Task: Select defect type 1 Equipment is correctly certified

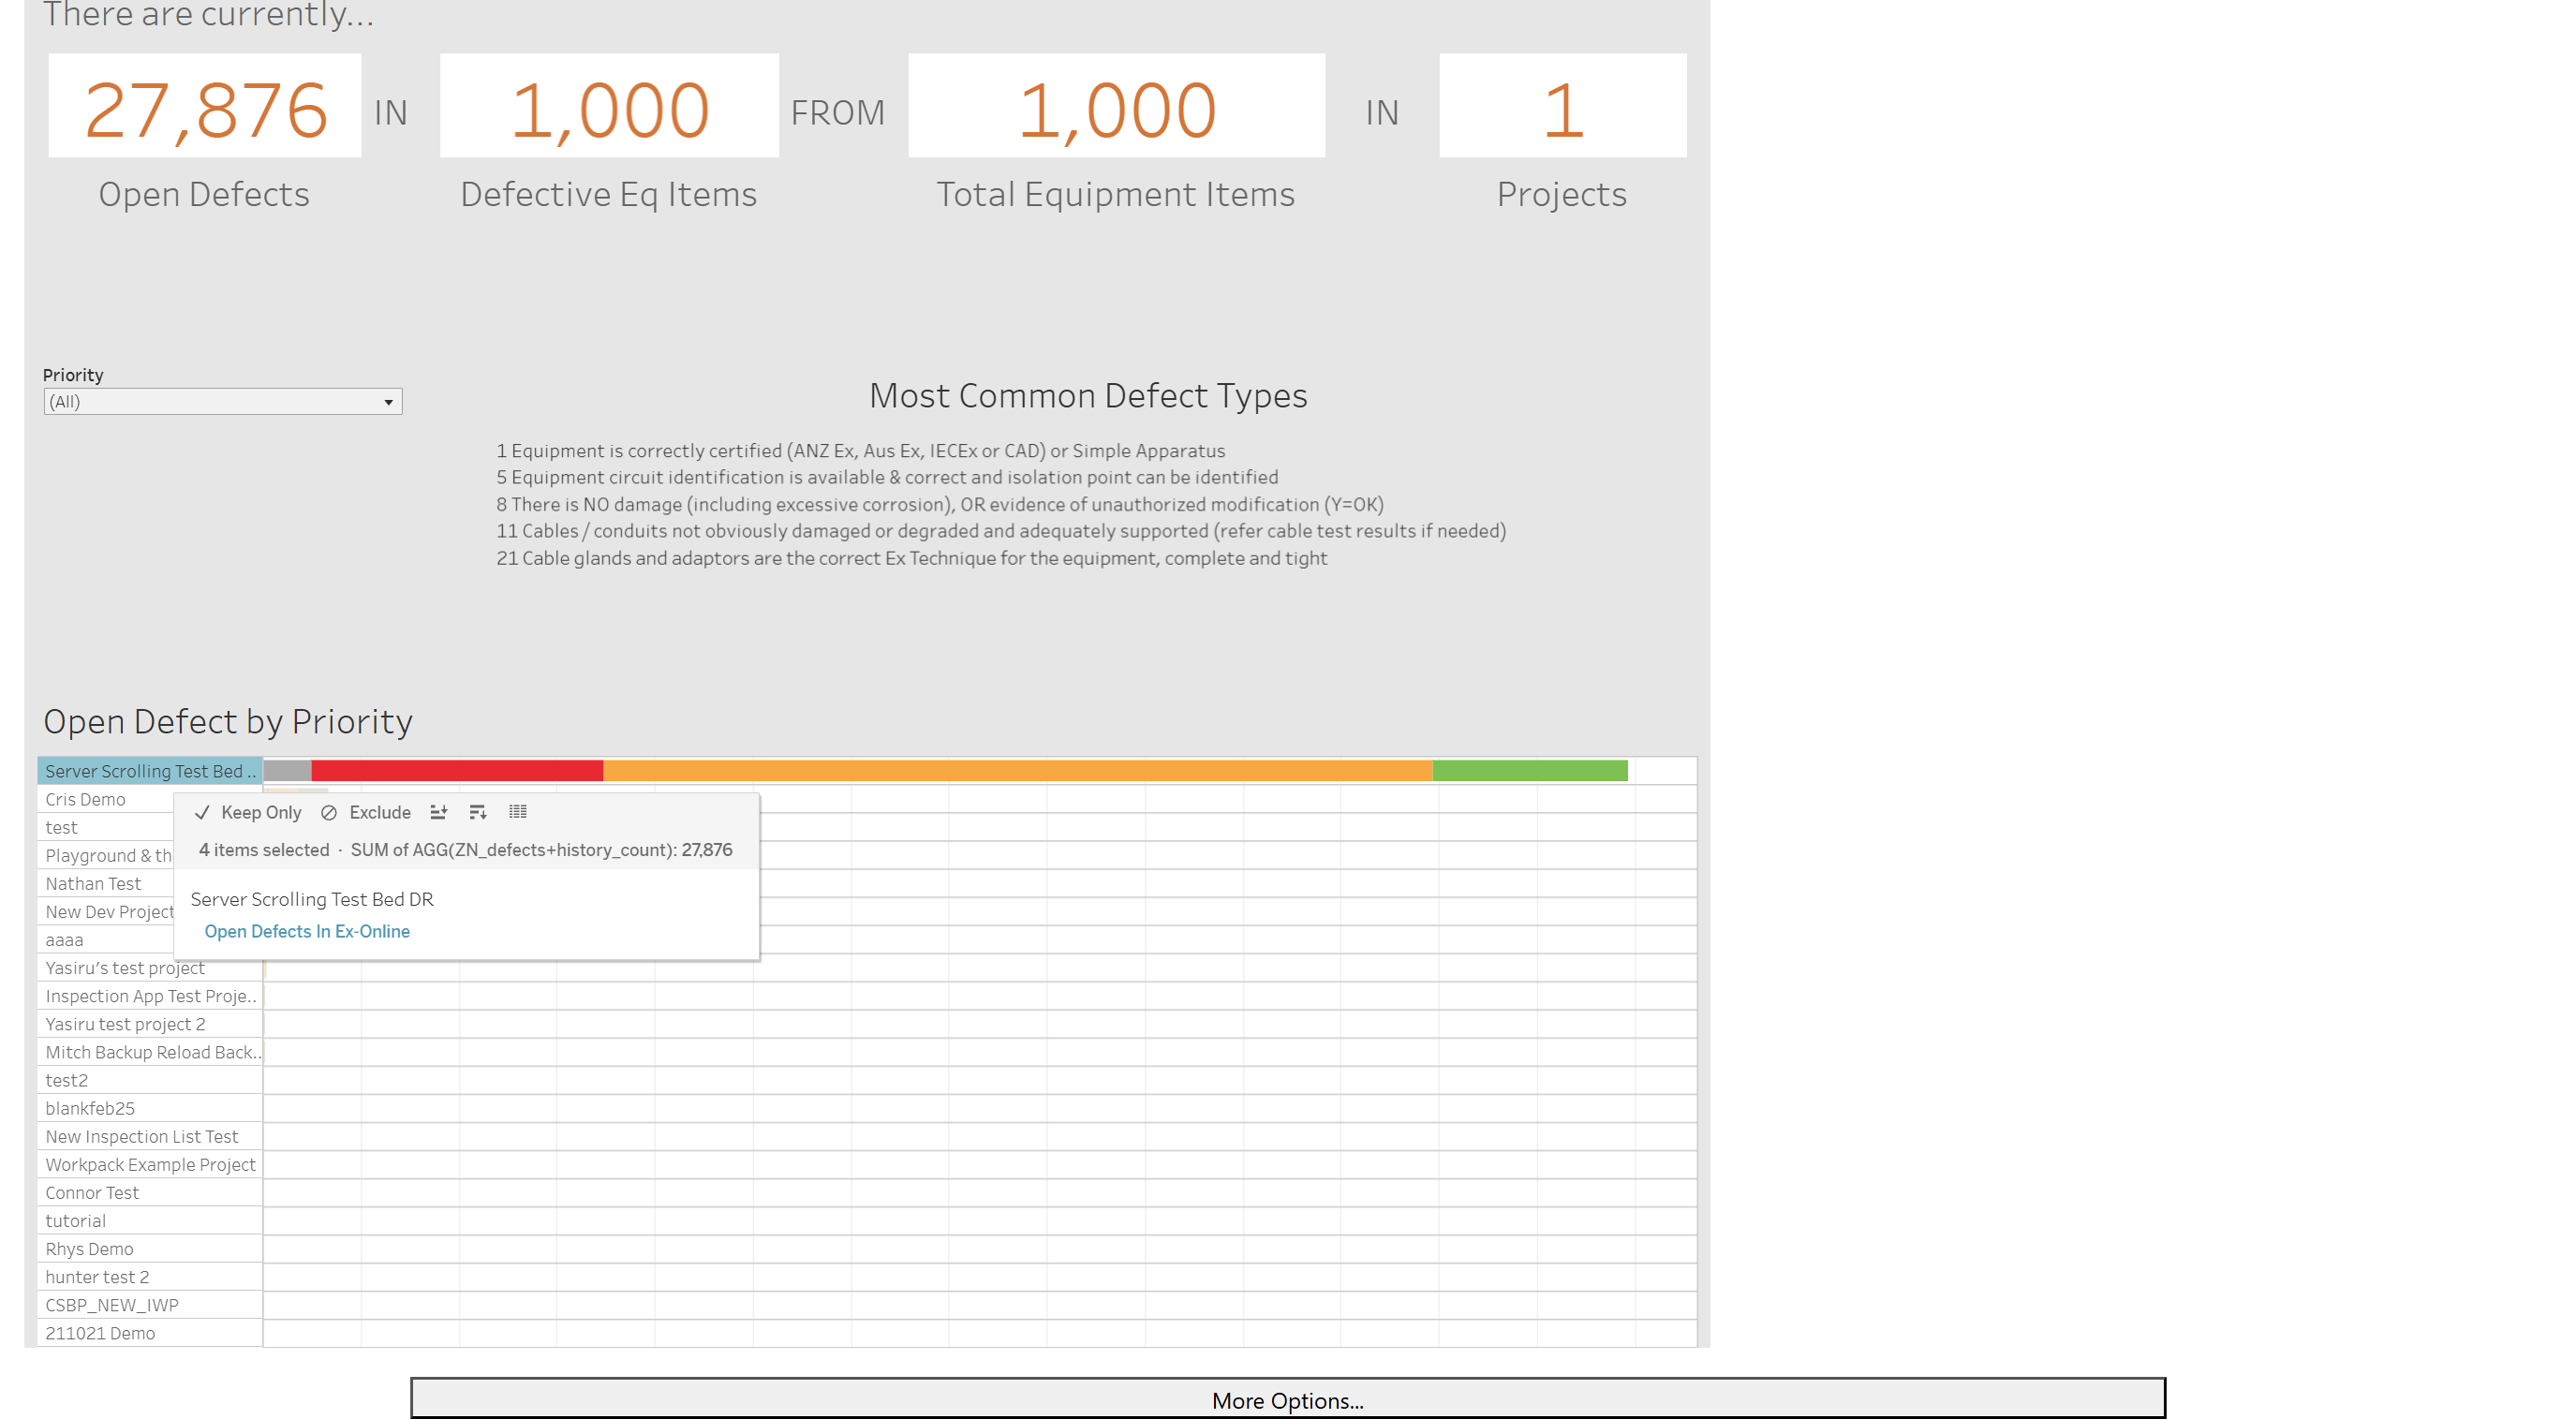Action: point(860,450)
